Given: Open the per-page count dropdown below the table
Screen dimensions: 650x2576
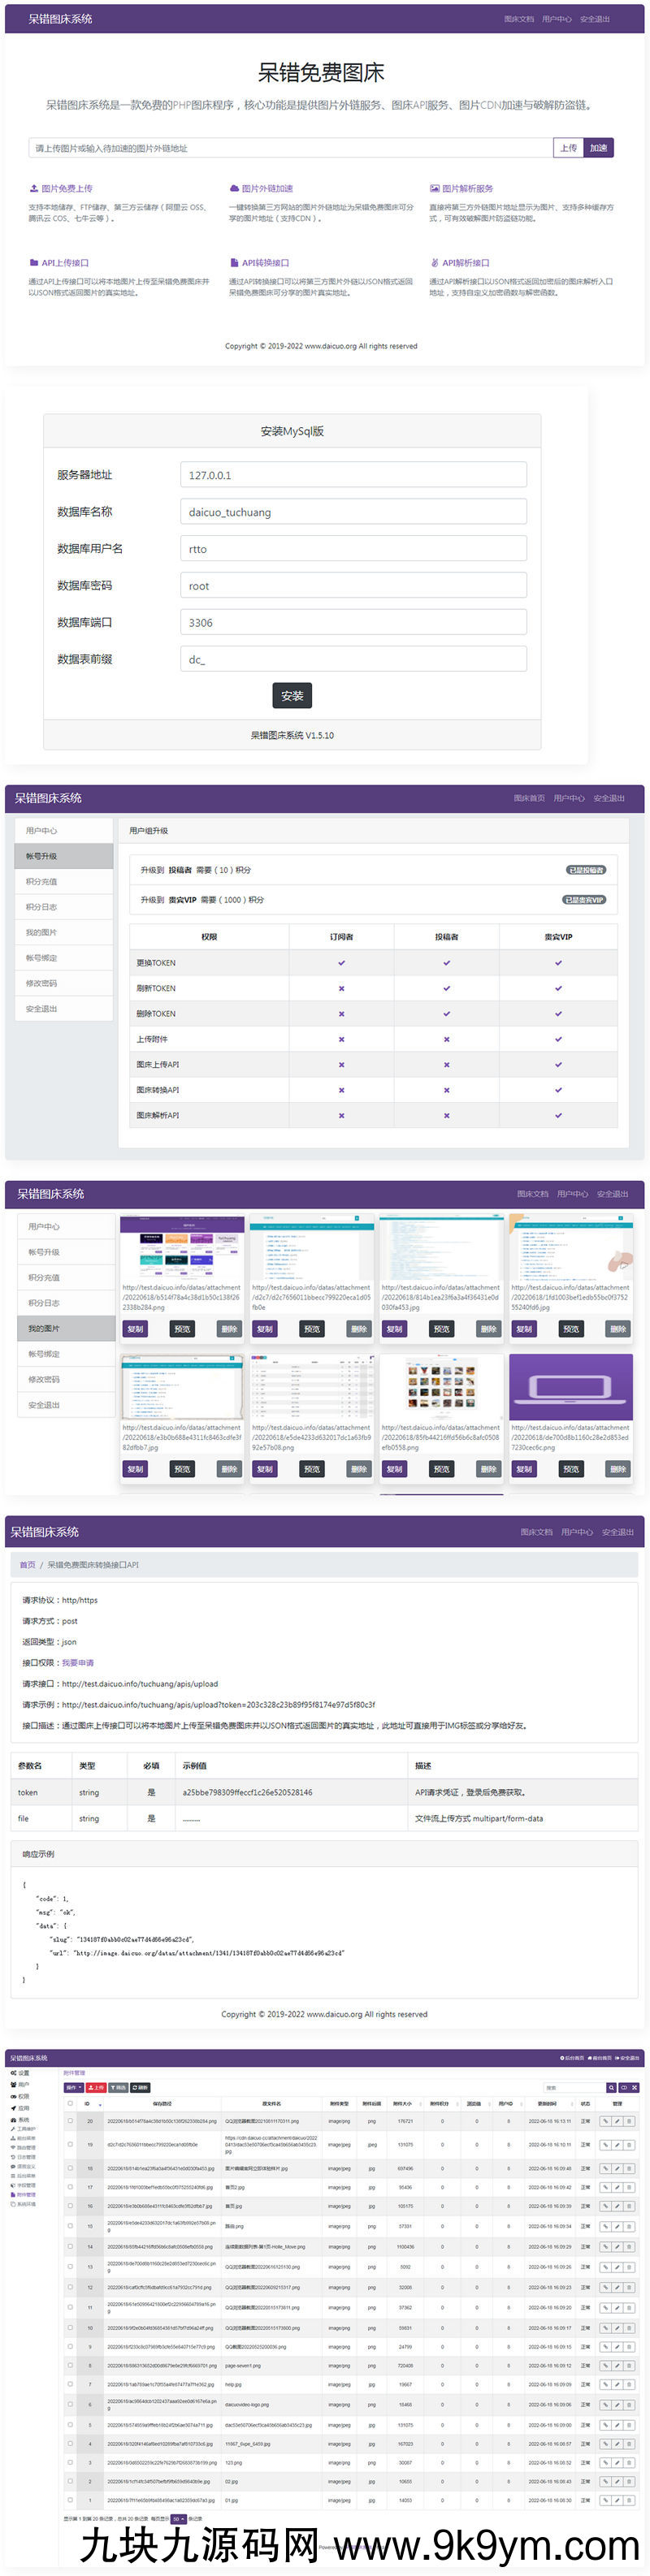Looking at the screenshot, I should [178, 2519].
